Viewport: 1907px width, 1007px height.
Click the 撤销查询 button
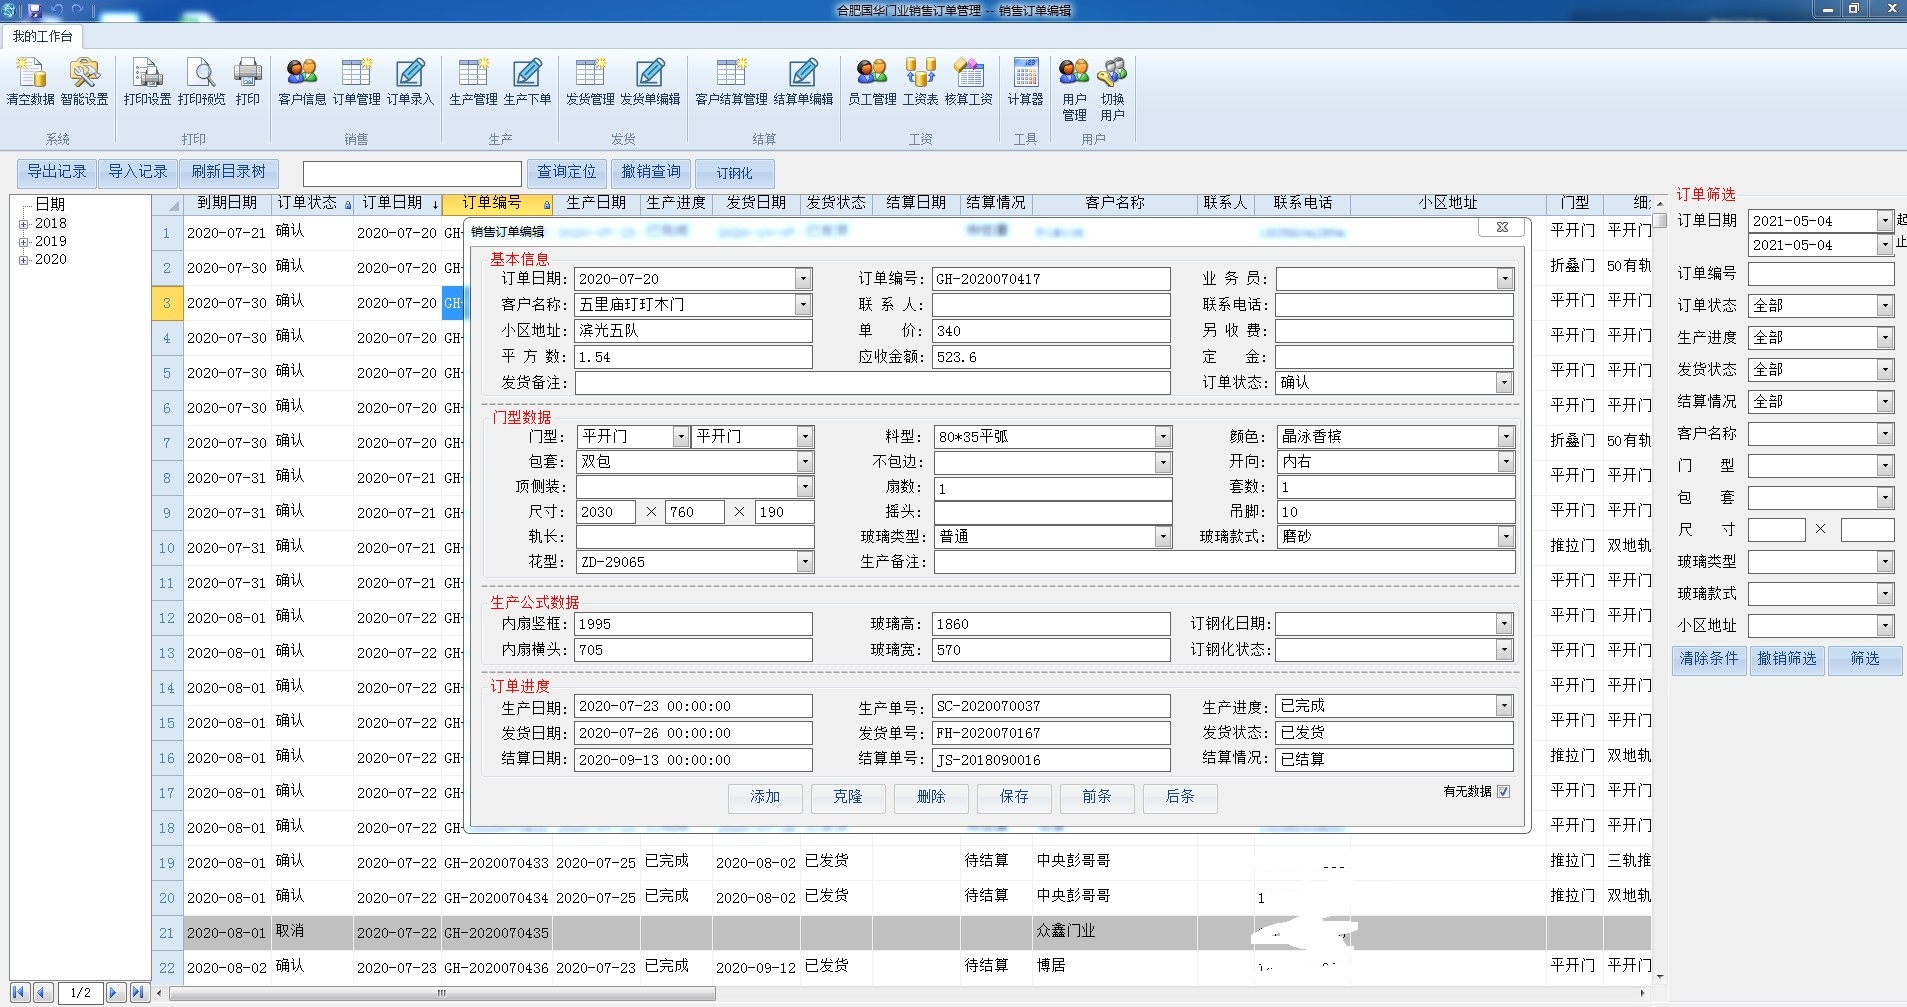pyautogui.click(x=651, y=172)
